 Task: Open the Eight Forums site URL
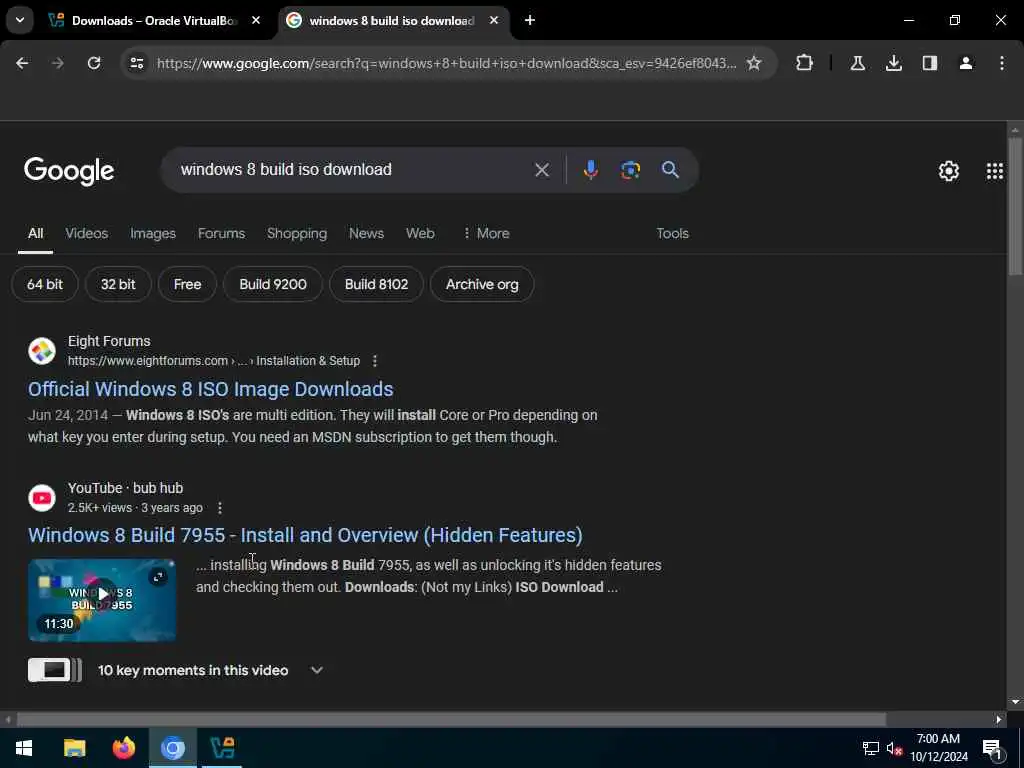214,361
